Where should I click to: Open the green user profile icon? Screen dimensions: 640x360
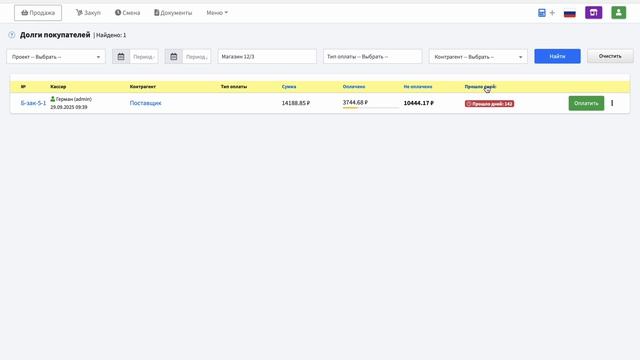click(x=619, y=13)
